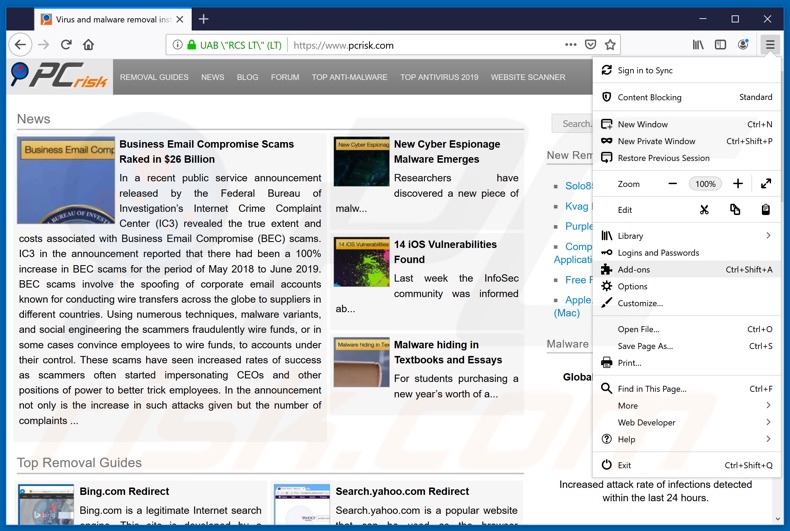Open NEWS in site navigation
The width and height of the screenshot is (790, 531).
(213, 77)
